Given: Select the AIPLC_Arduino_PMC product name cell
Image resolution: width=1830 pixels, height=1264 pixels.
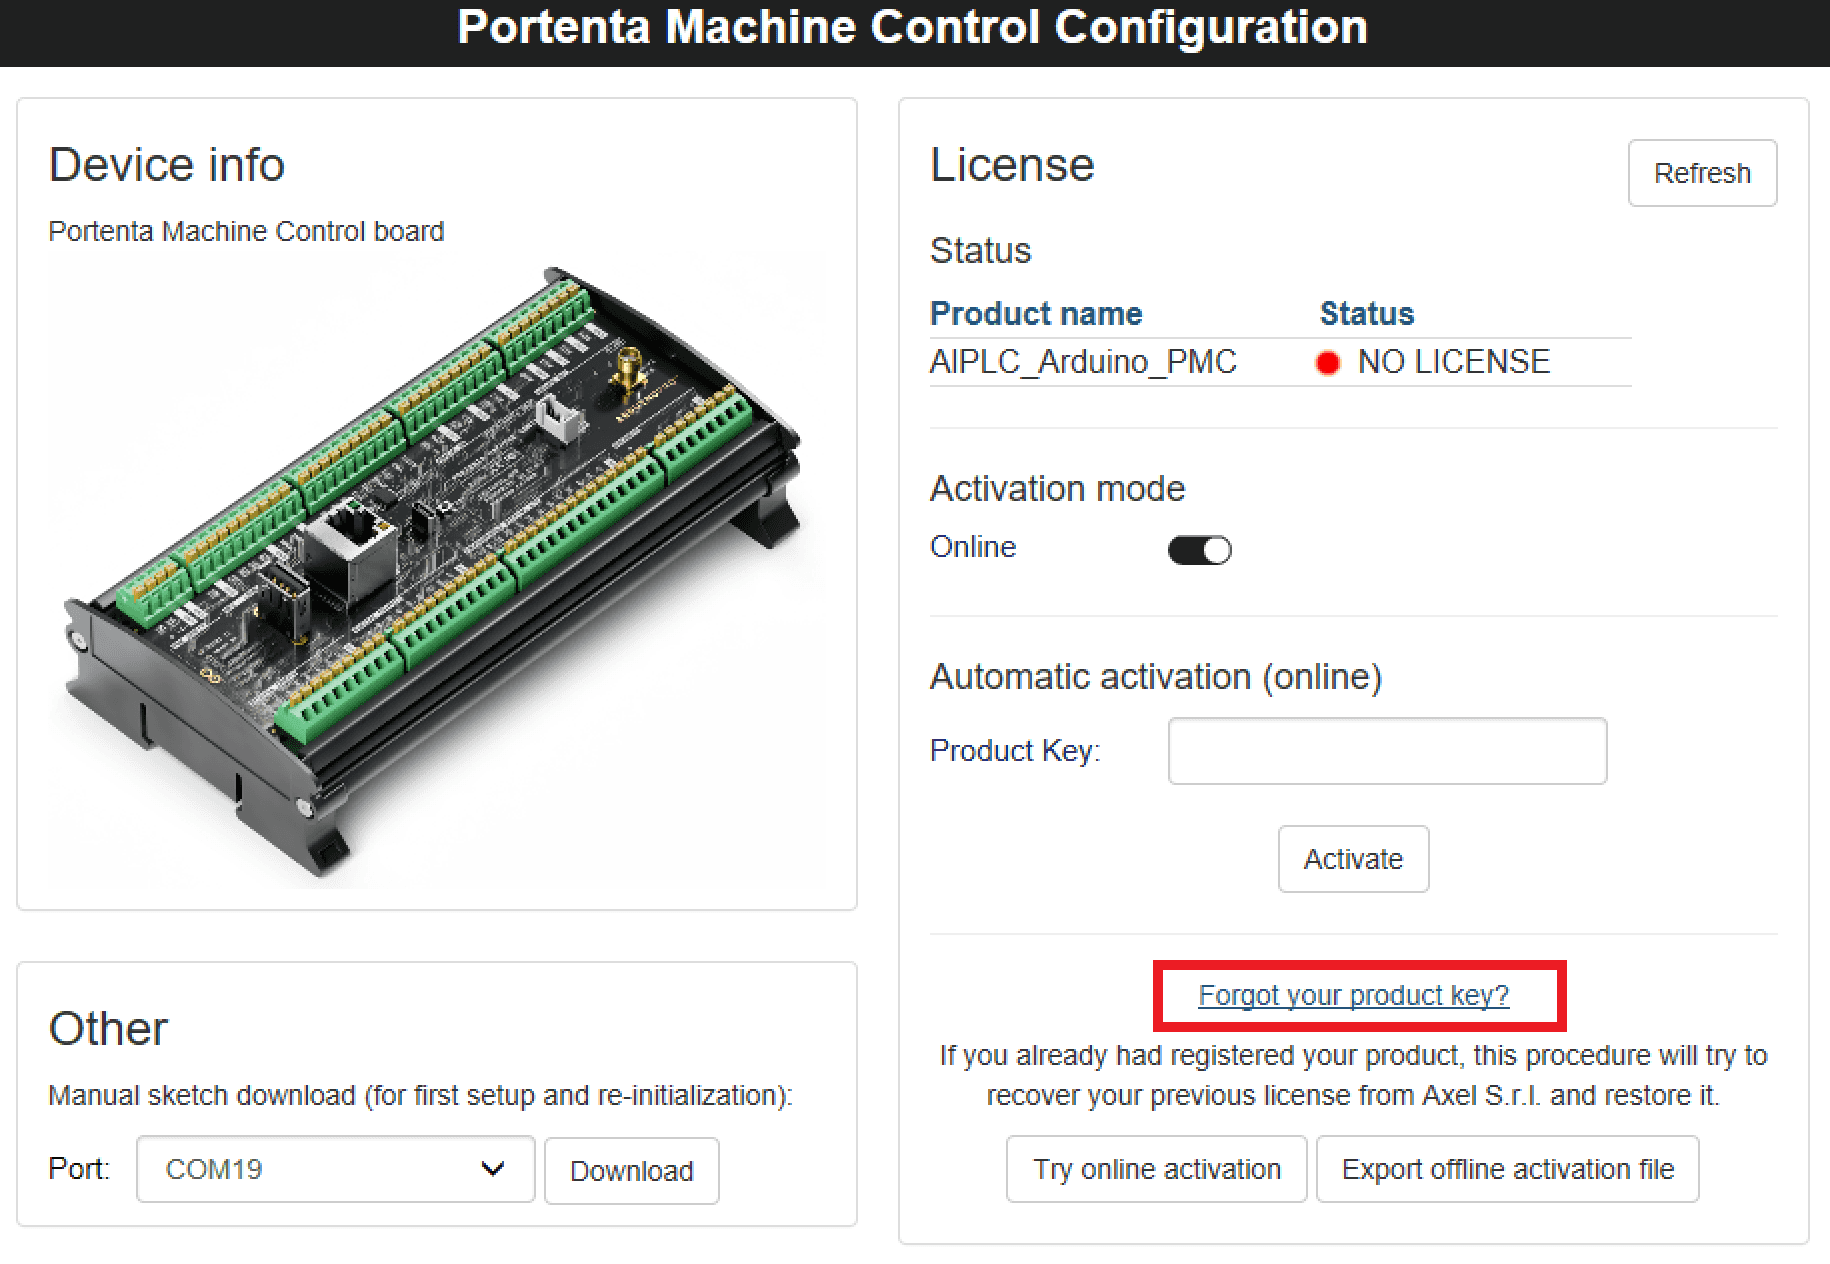Looking at the screenshot, I should coord(1082,362).
